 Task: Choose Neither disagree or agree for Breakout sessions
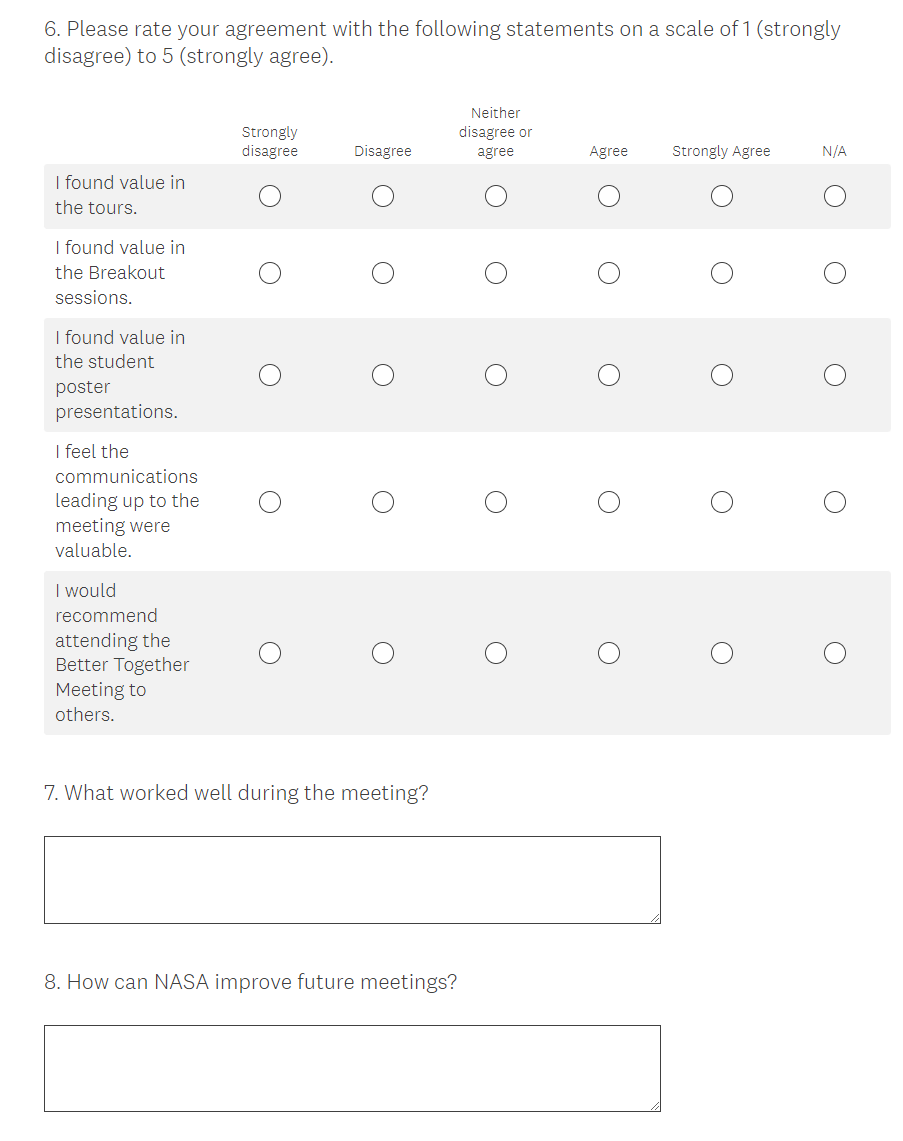495,273
